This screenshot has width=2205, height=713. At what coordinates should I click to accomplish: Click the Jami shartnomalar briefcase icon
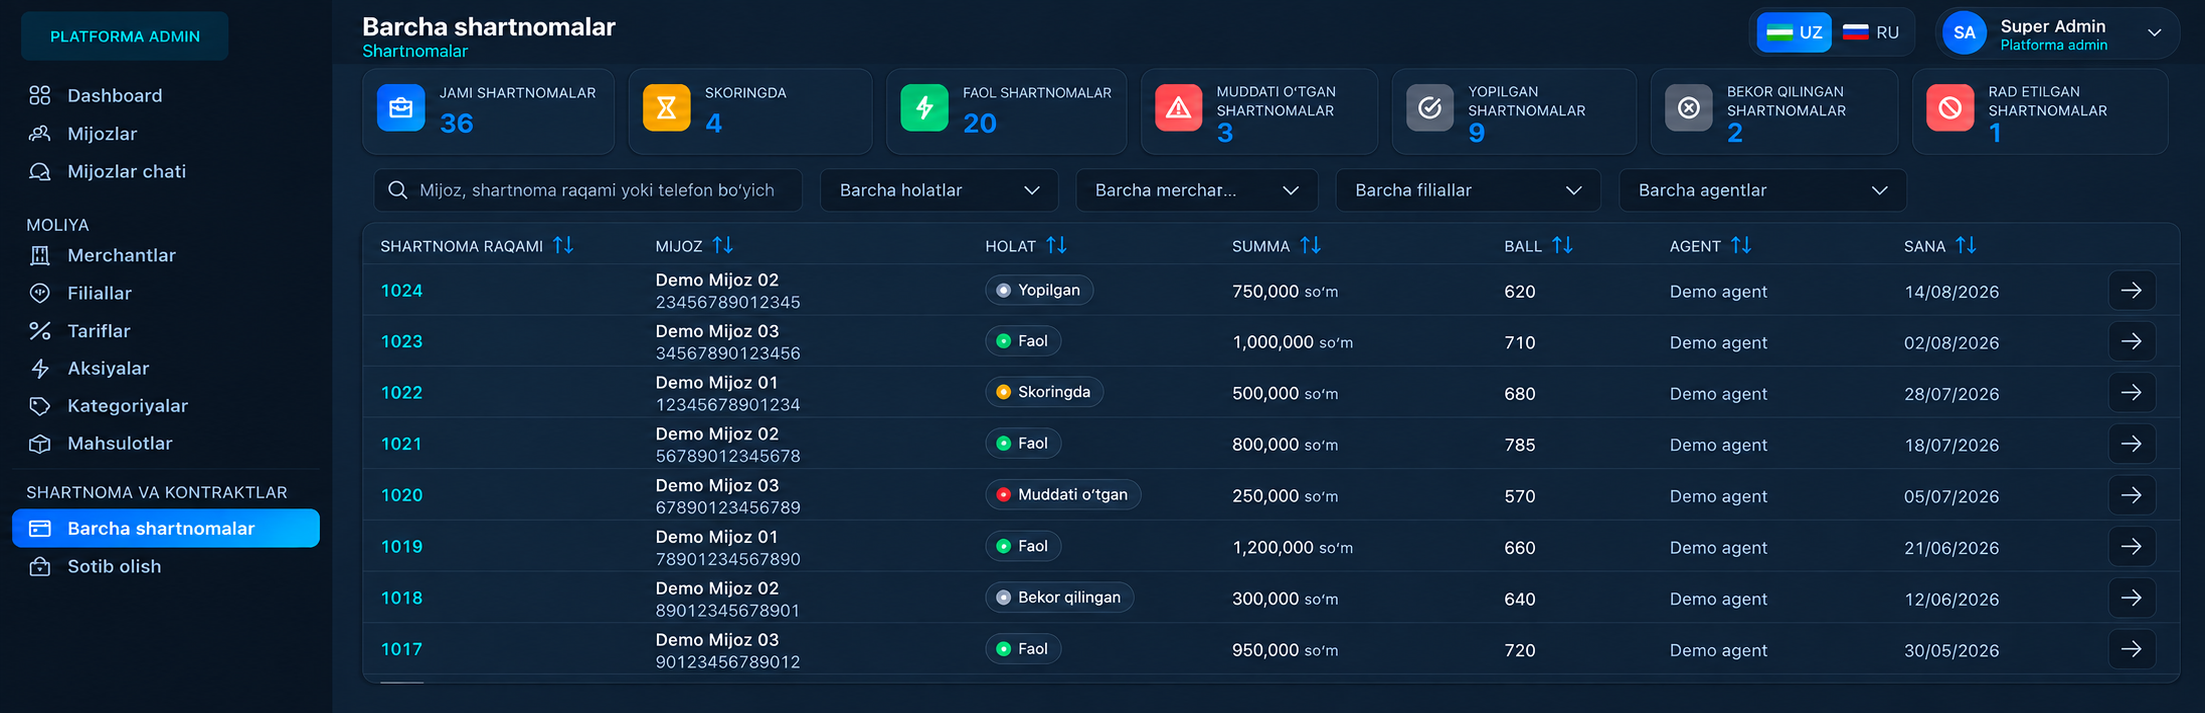pyautogui.click(x=401, y=108)
